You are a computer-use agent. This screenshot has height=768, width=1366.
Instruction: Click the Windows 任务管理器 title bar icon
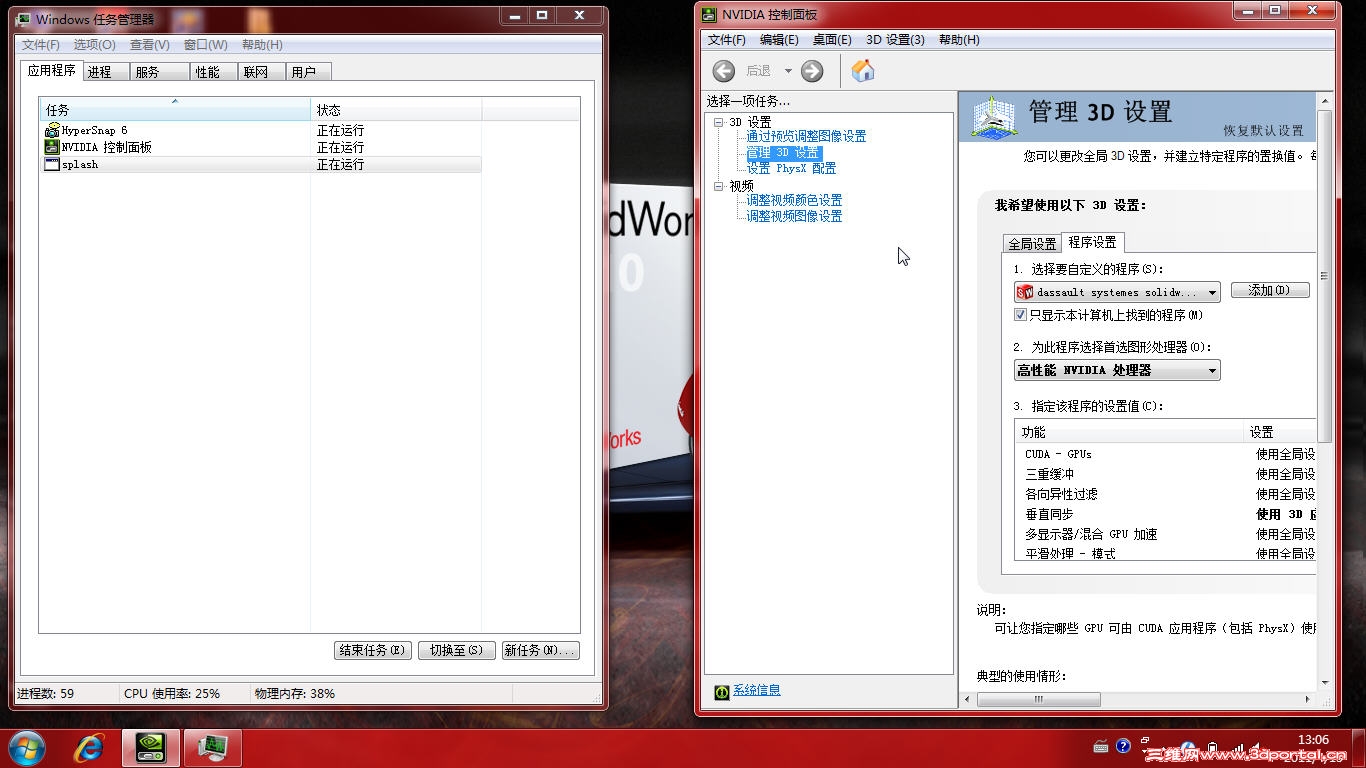point(23,19)
